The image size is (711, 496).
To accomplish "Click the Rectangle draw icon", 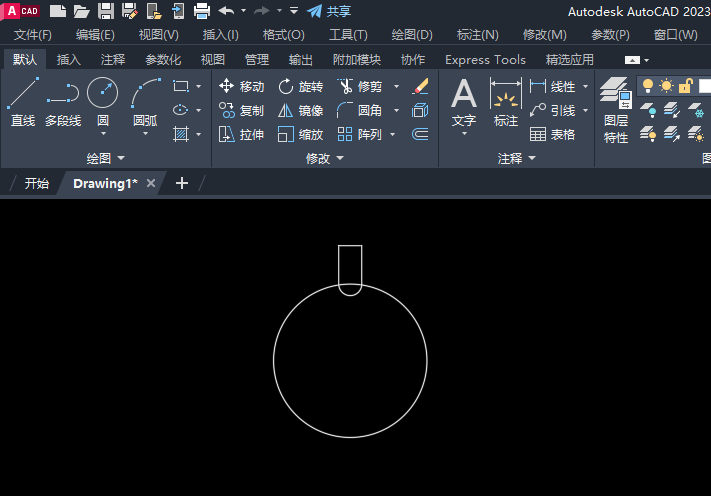I will (x=181, y=86).
